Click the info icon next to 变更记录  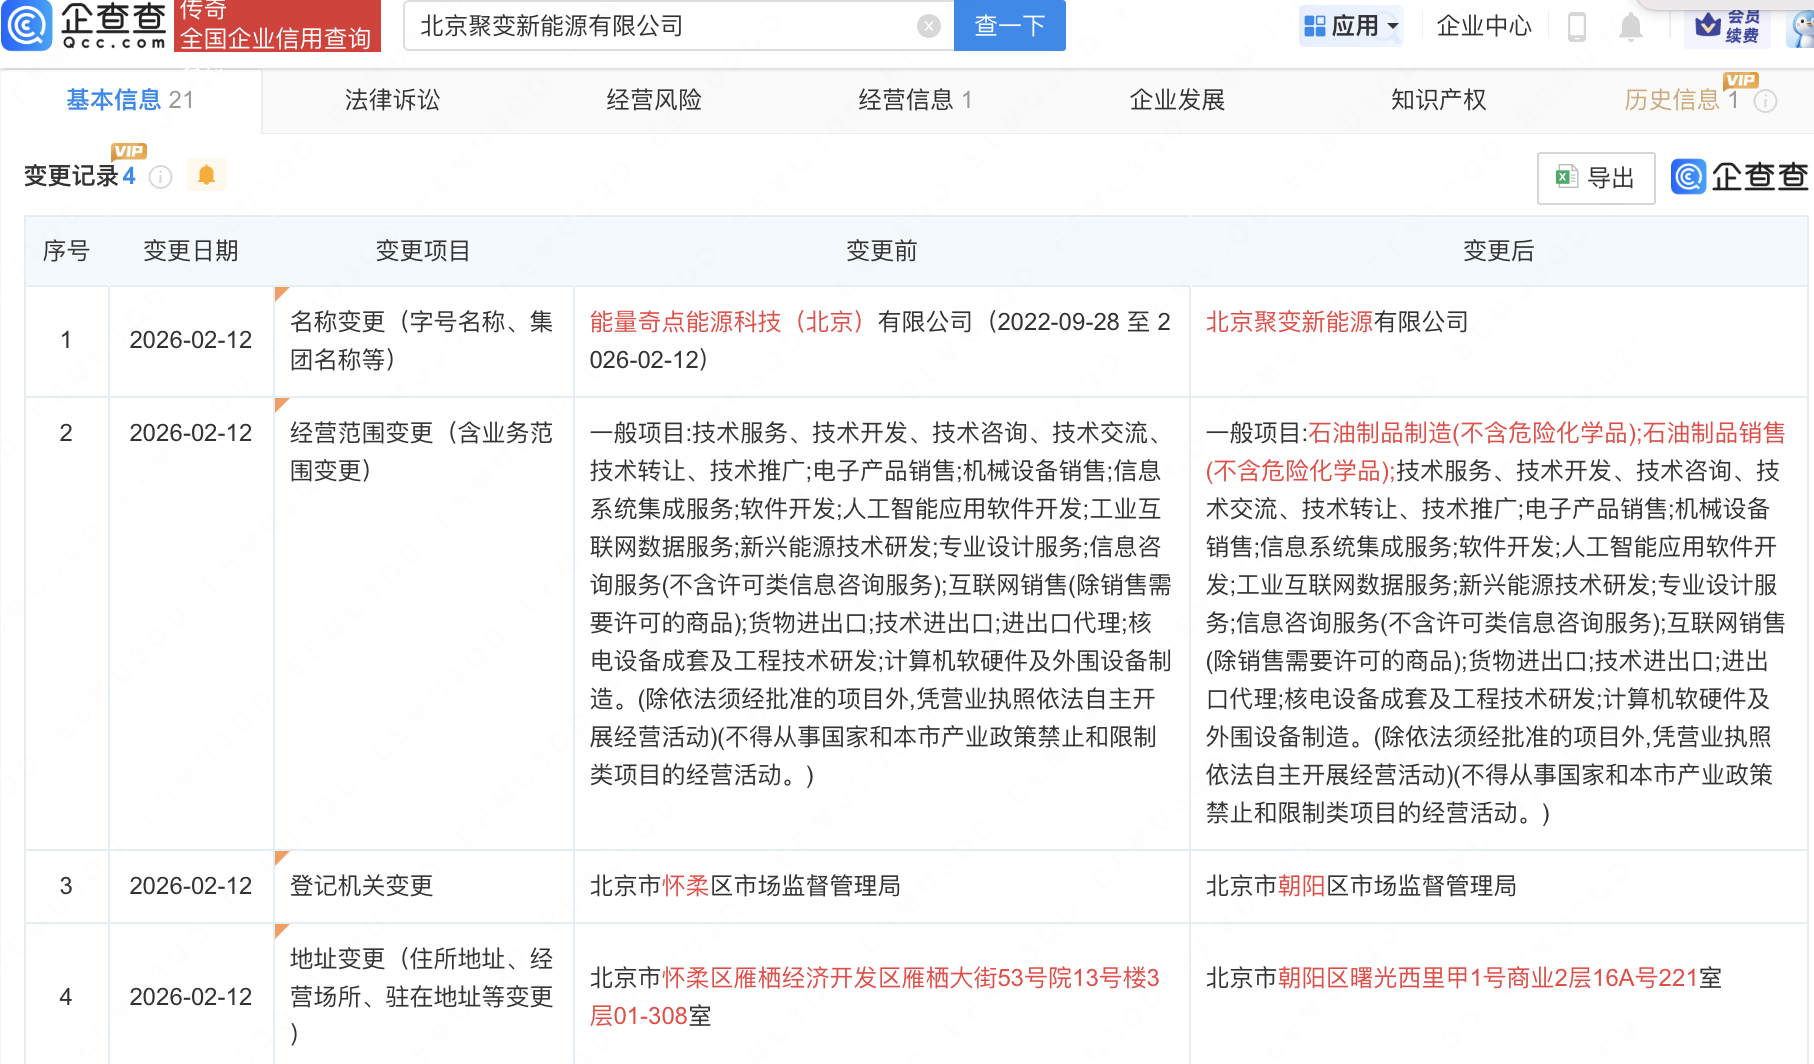(160, 177)
